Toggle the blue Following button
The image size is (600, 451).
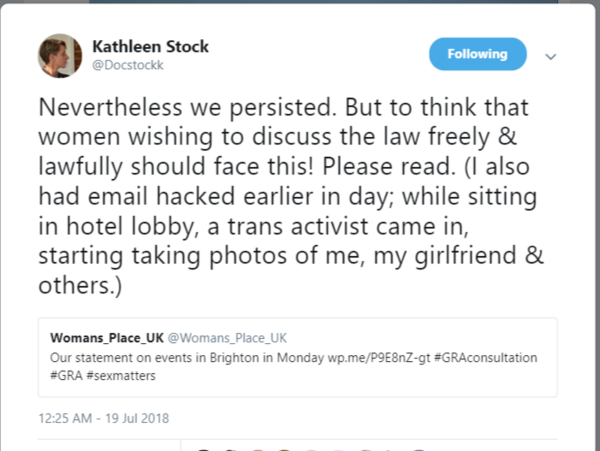tap(478, 55)
